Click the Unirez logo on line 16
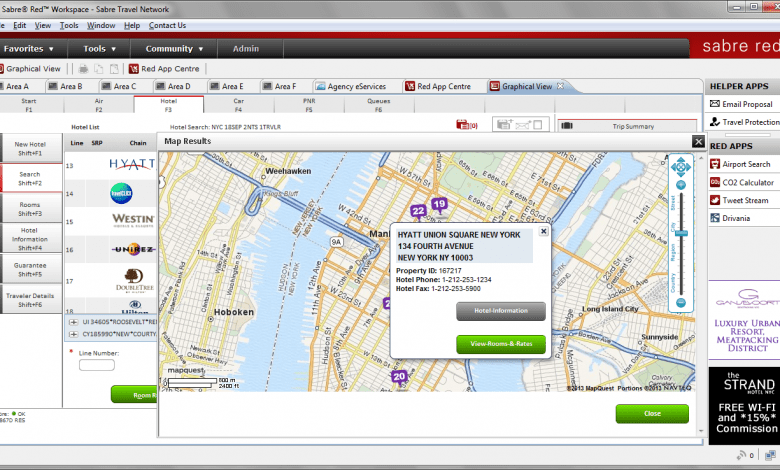 tap(133, 249)
